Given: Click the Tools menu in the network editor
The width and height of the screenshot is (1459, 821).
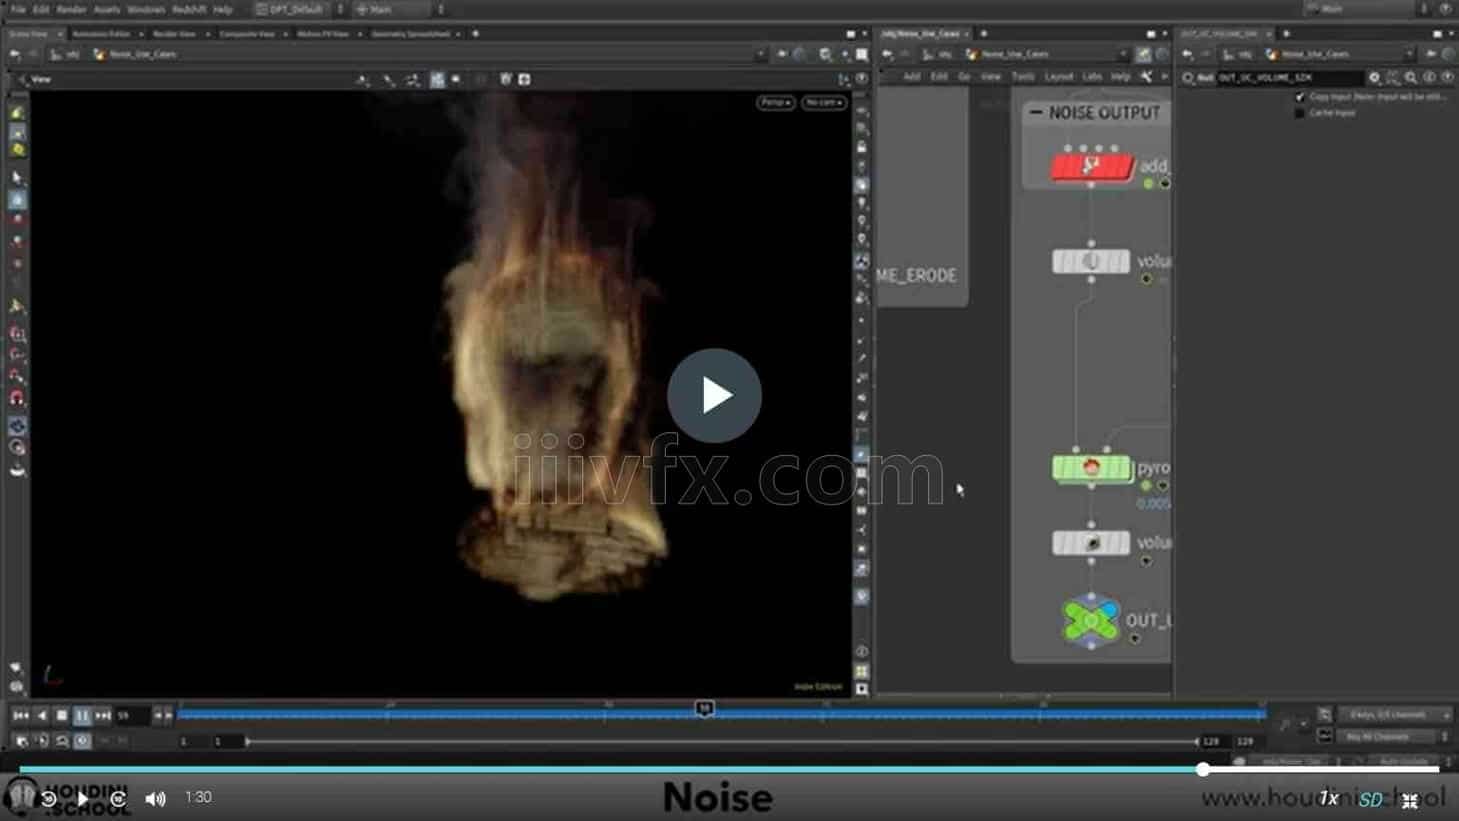Looking at the screenshot, I should click(1022, 76).
